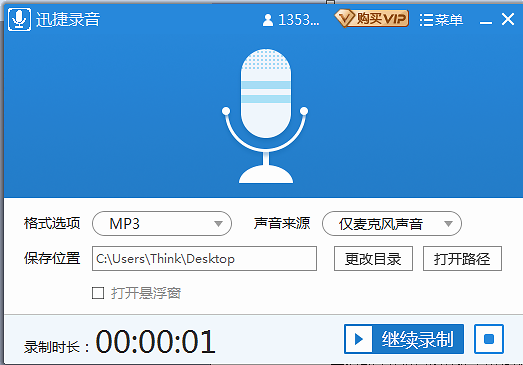
Task: Expand the 声音来源 仅麦克风声音 dropdown
Action: click(x=392, y=224)
